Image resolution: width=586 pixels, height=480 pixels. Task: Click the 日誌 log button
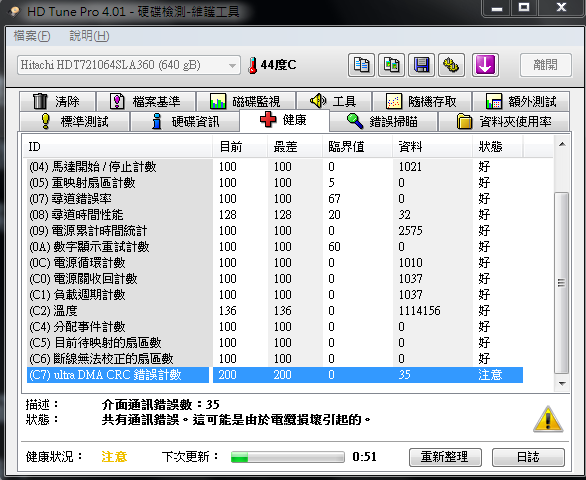point(528,457)
